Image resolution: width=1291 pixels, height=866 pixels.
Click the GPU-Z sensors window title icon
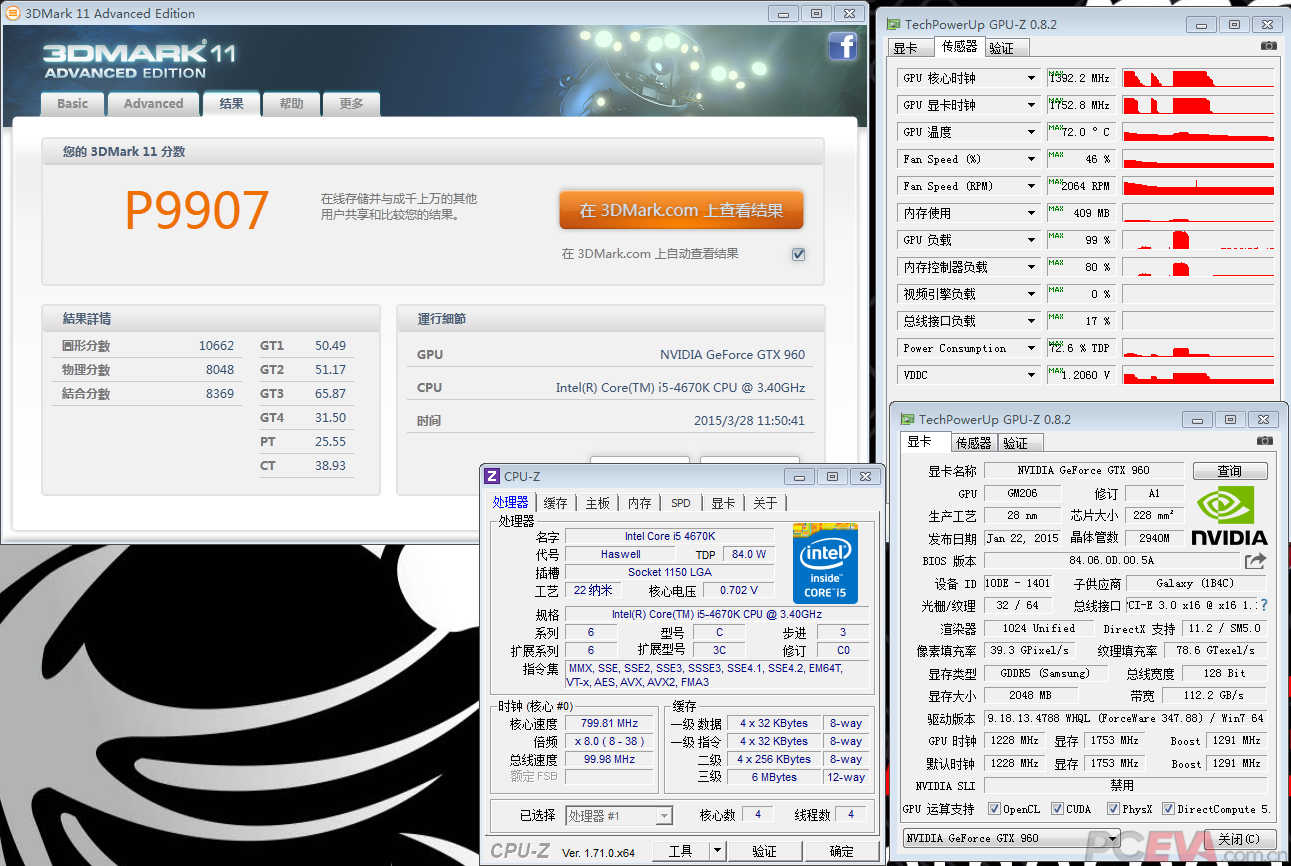(893, 24)
